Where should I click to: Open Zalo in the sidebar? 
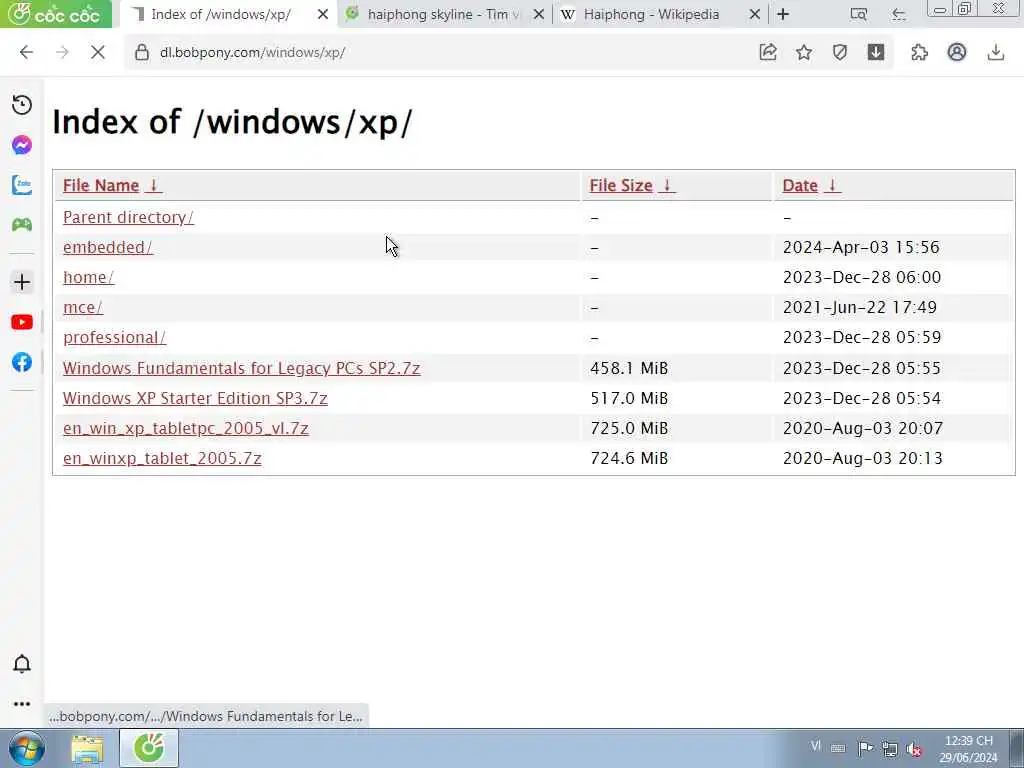tap(22, 185)
